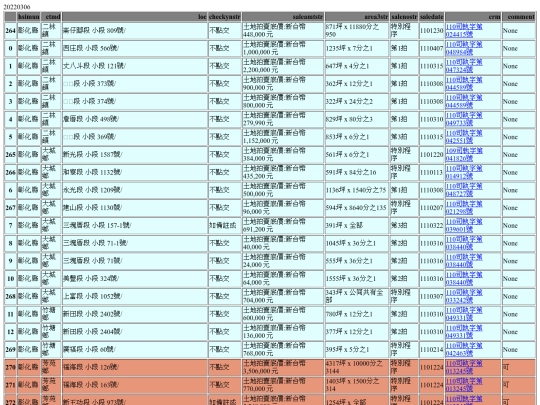
Task: Select the date text '20220306' above the table
Action: [17, 7]
